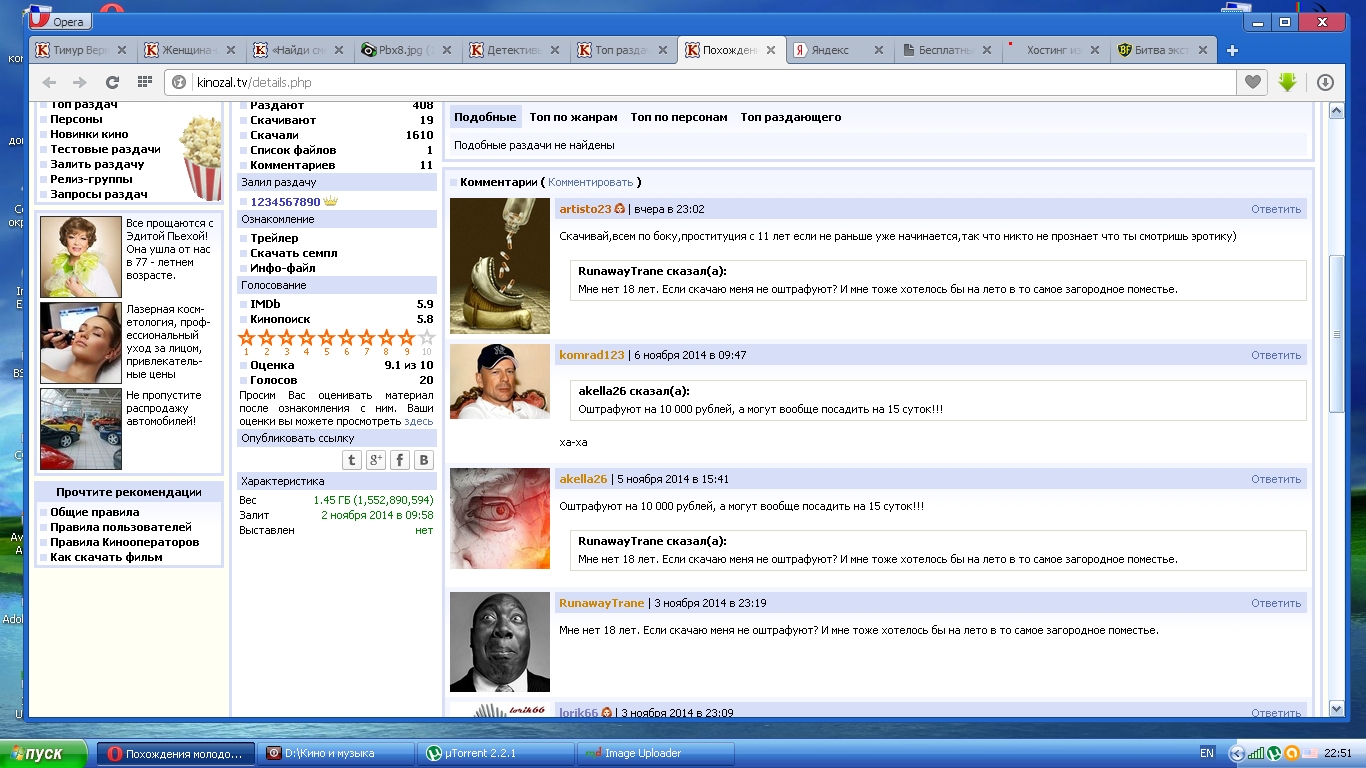
Task: Share link via Tumblr icon
Action: 352,460
